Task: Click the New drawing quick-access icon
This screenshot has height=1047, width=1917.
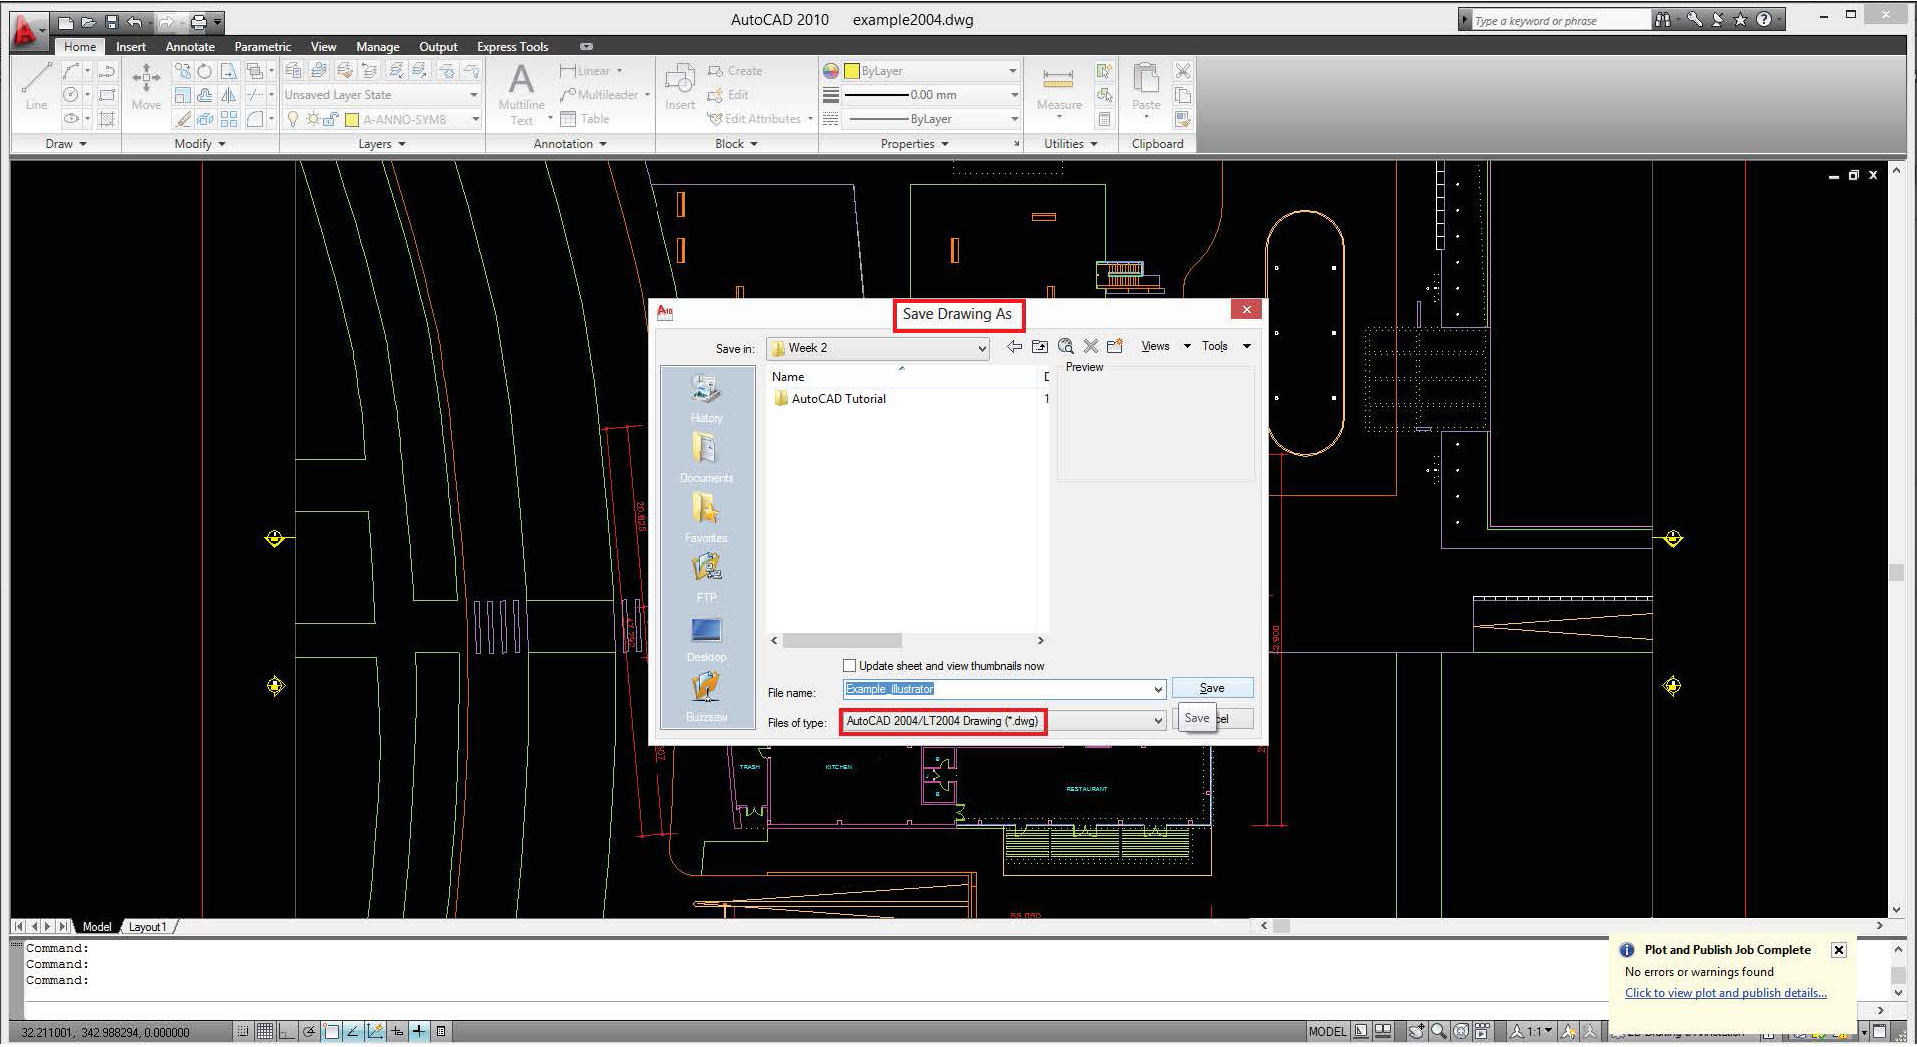Action: tap(66, 21)
